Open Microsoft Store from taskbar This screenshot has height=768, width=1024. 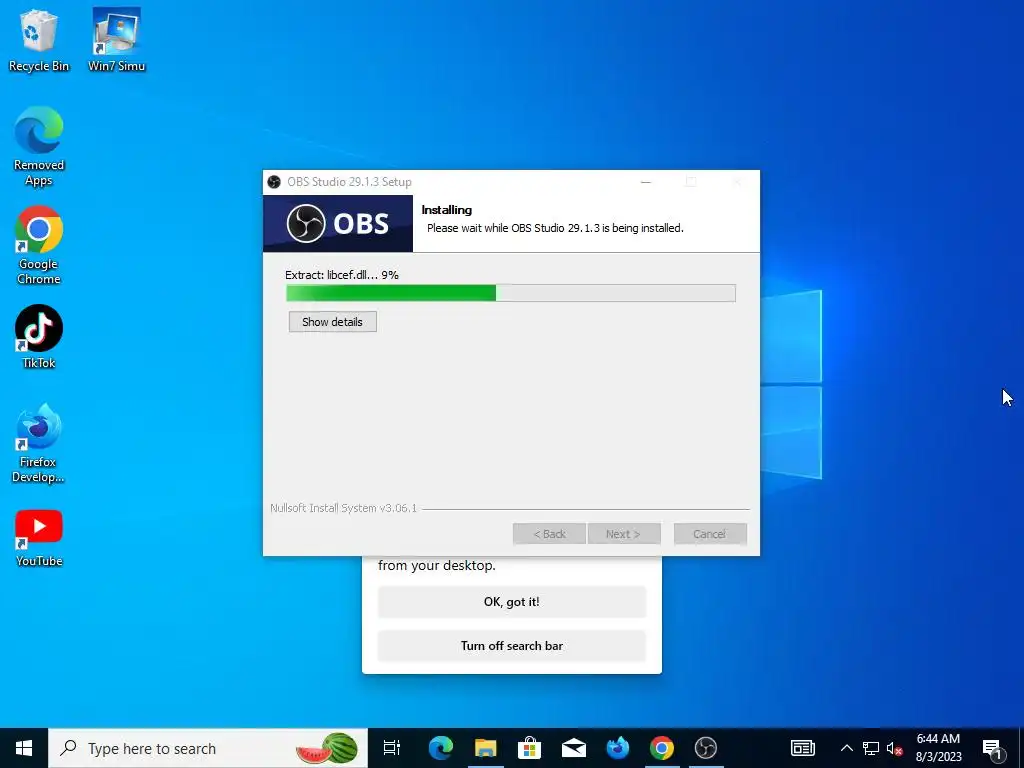pos(529,748)
